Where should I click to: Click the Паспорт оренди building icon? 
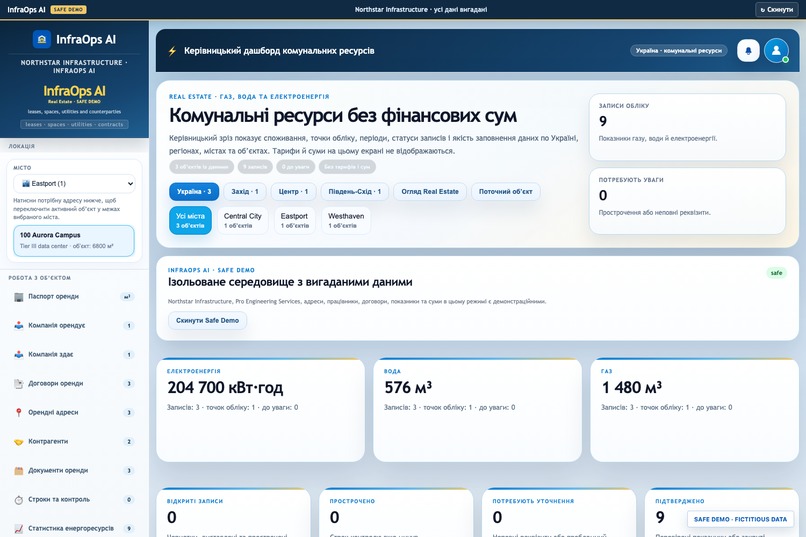pyautogui.click(x=19, y=297)
